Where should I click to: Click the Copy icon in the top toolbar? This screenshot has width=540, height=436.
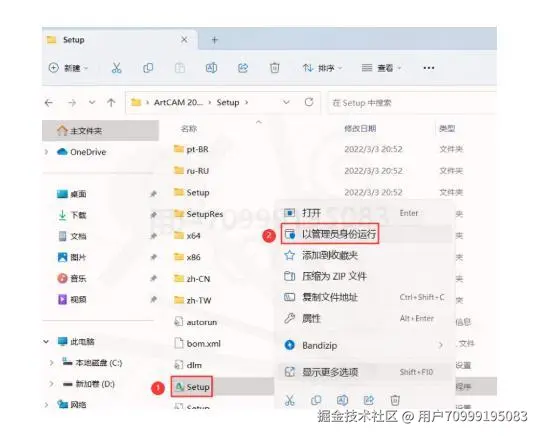coord(148,68)
